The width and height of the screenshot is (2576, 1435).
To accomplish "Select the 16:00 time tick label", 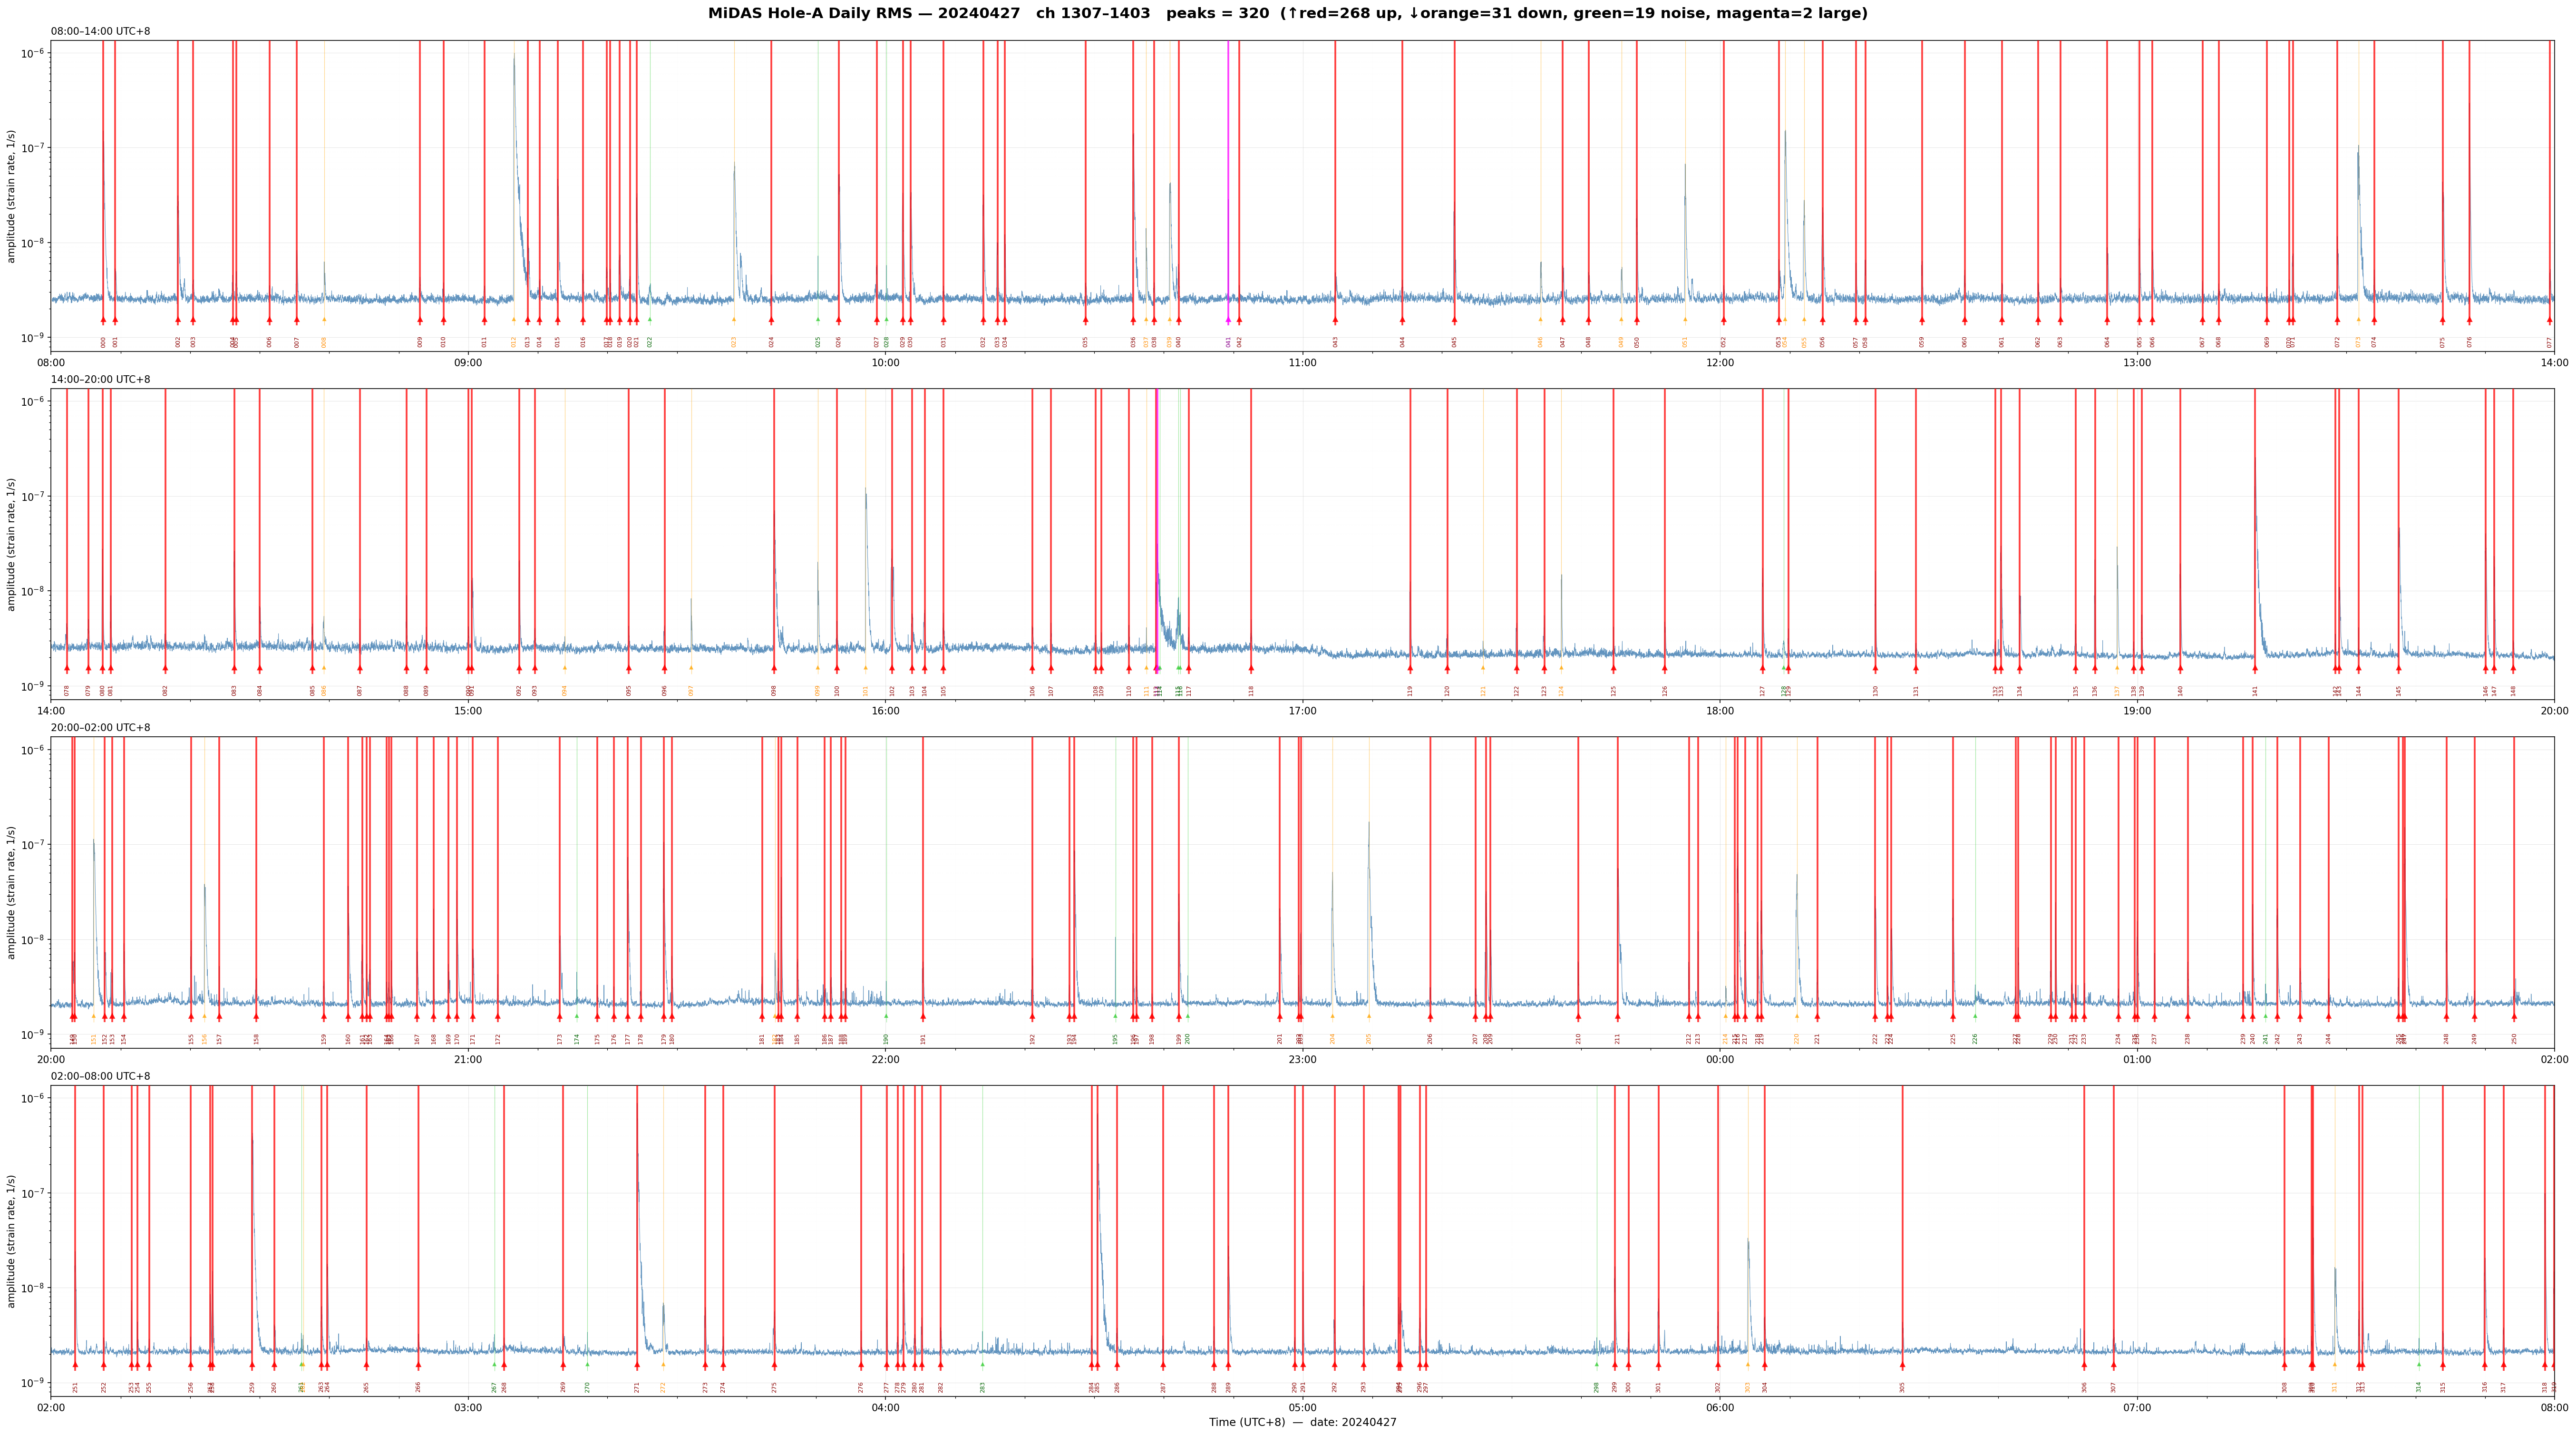I will click(885, 711).
